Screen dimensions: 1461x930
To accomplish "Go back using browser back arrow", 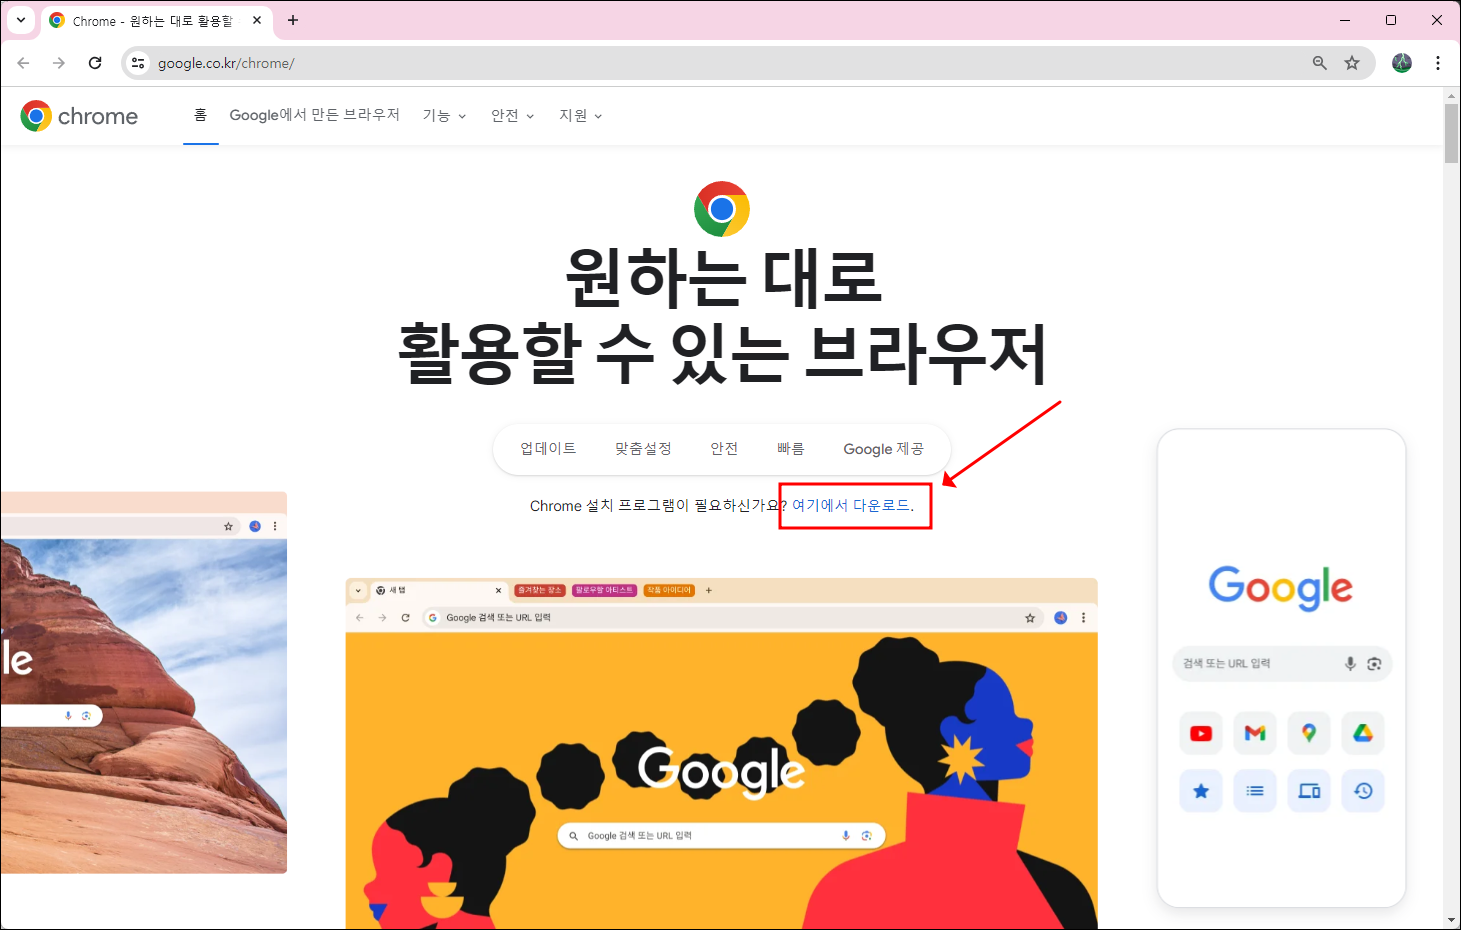I will [23, 63].
